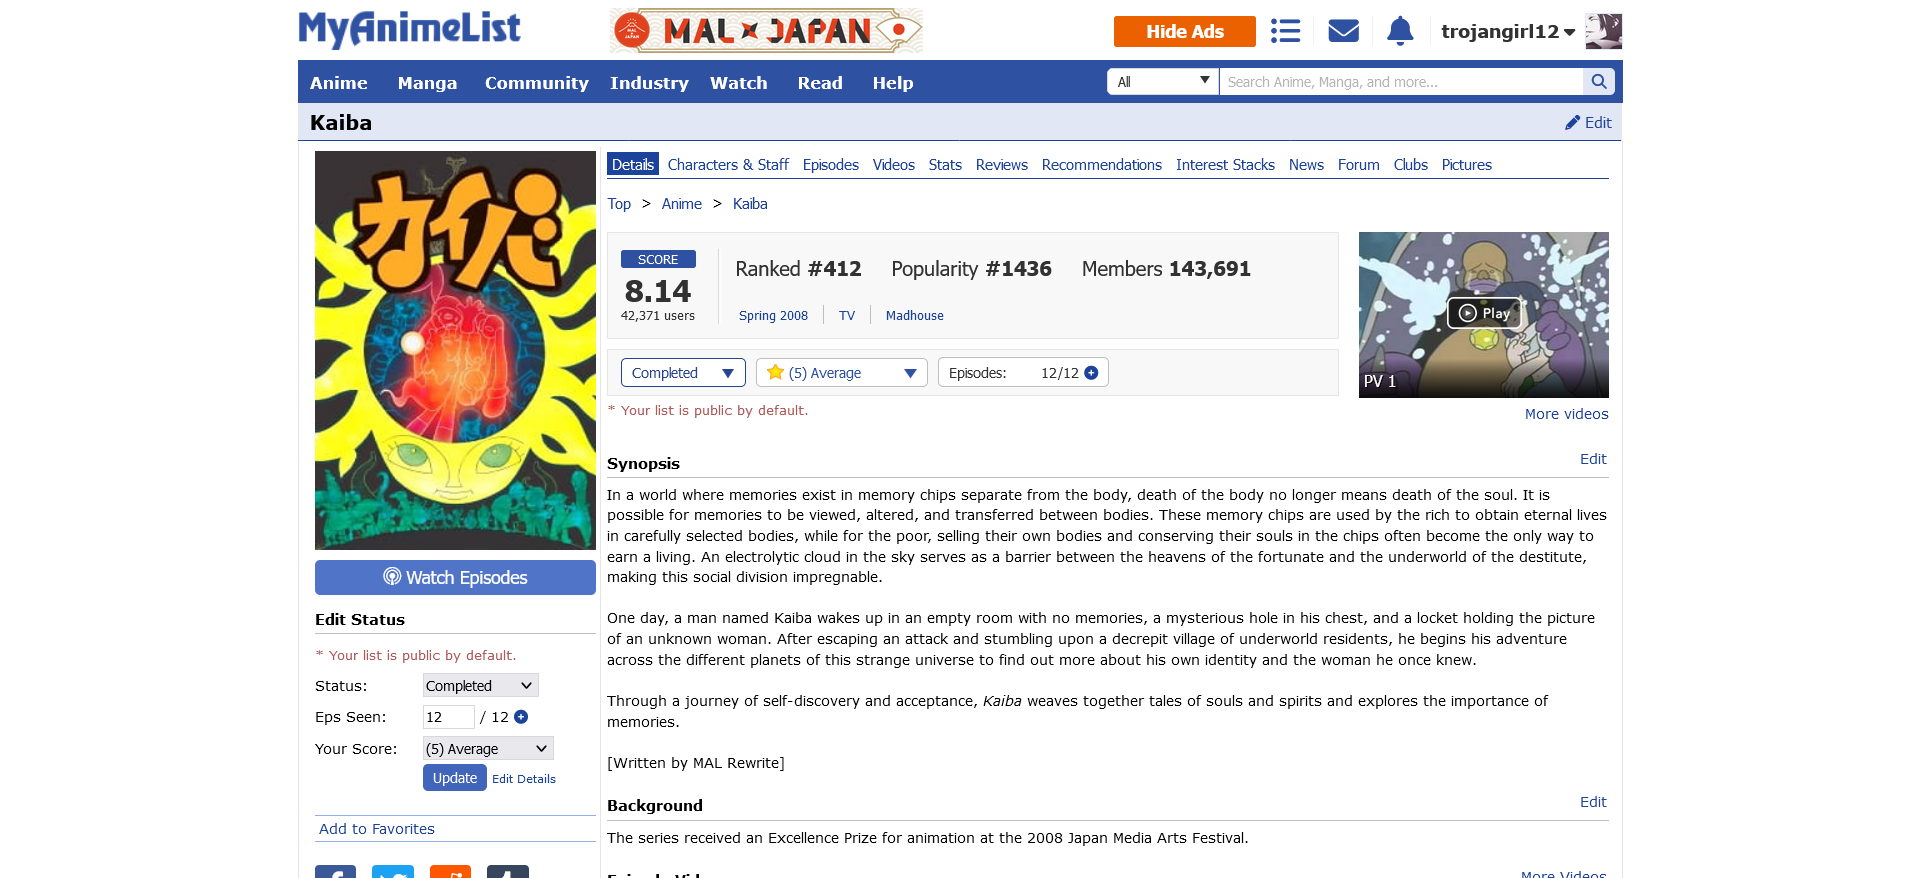Viewport: 1920px width, 878px height.
Task: Click the Hide Ads button
Action: coord(1185,31)
